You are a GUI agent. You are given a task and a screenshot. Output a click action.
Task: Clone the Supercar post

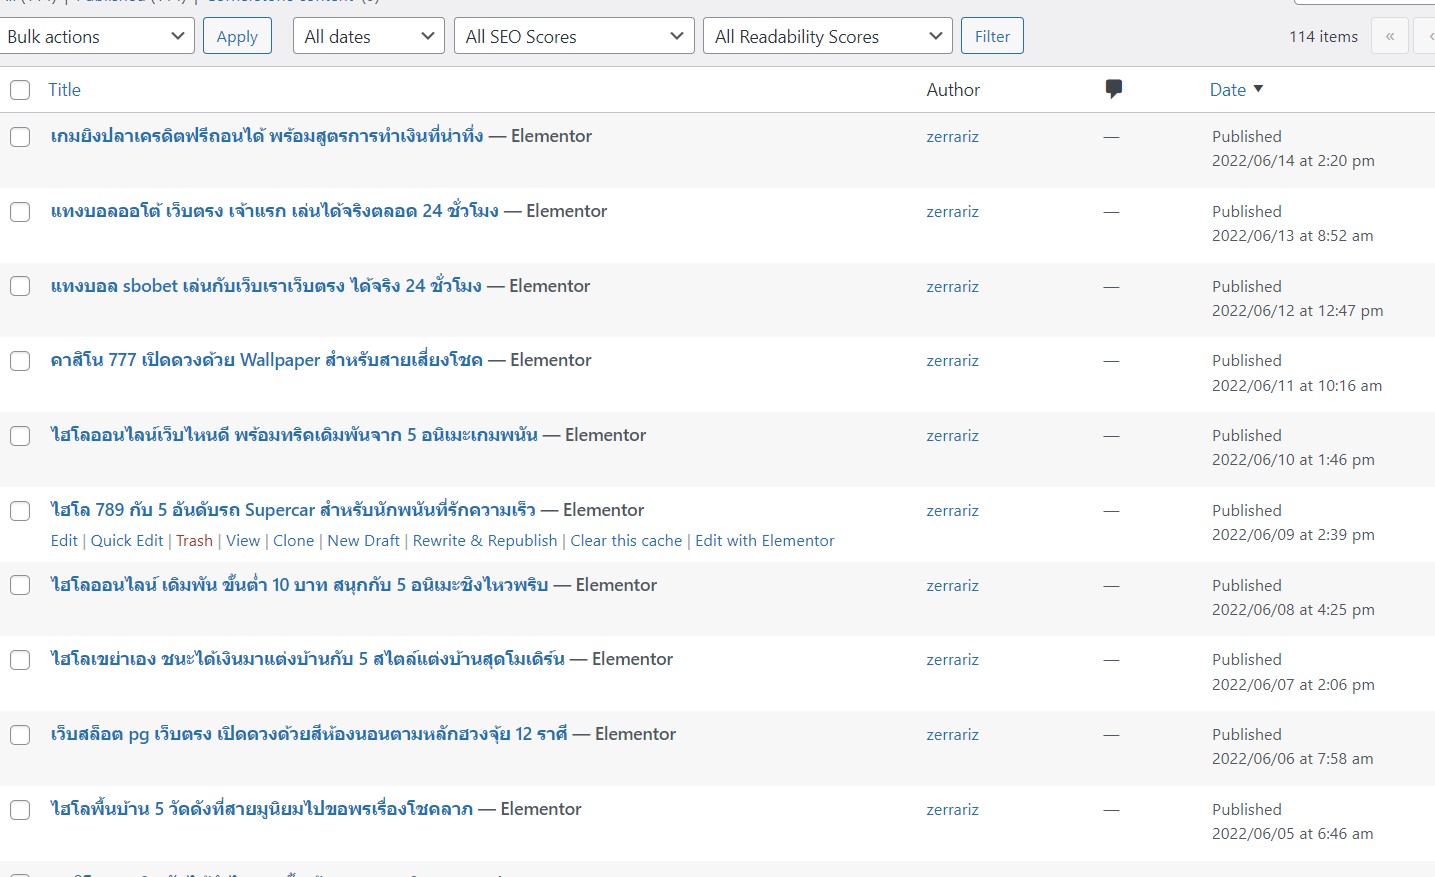[x=294, y=540]
